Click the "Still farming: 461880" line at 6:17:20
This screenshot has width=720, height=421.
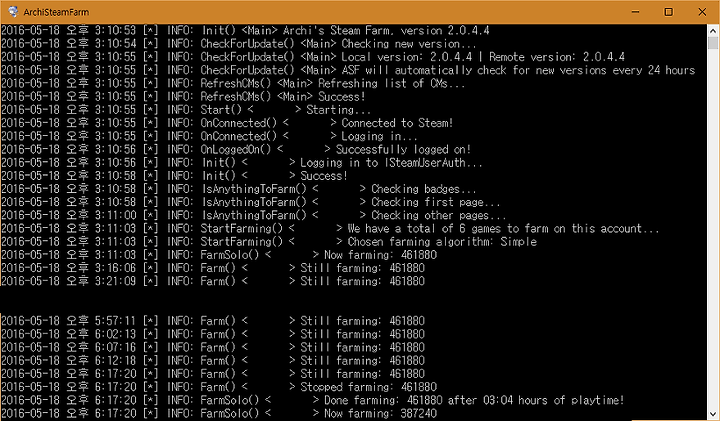pyautogui.click(x=213, y=374)
